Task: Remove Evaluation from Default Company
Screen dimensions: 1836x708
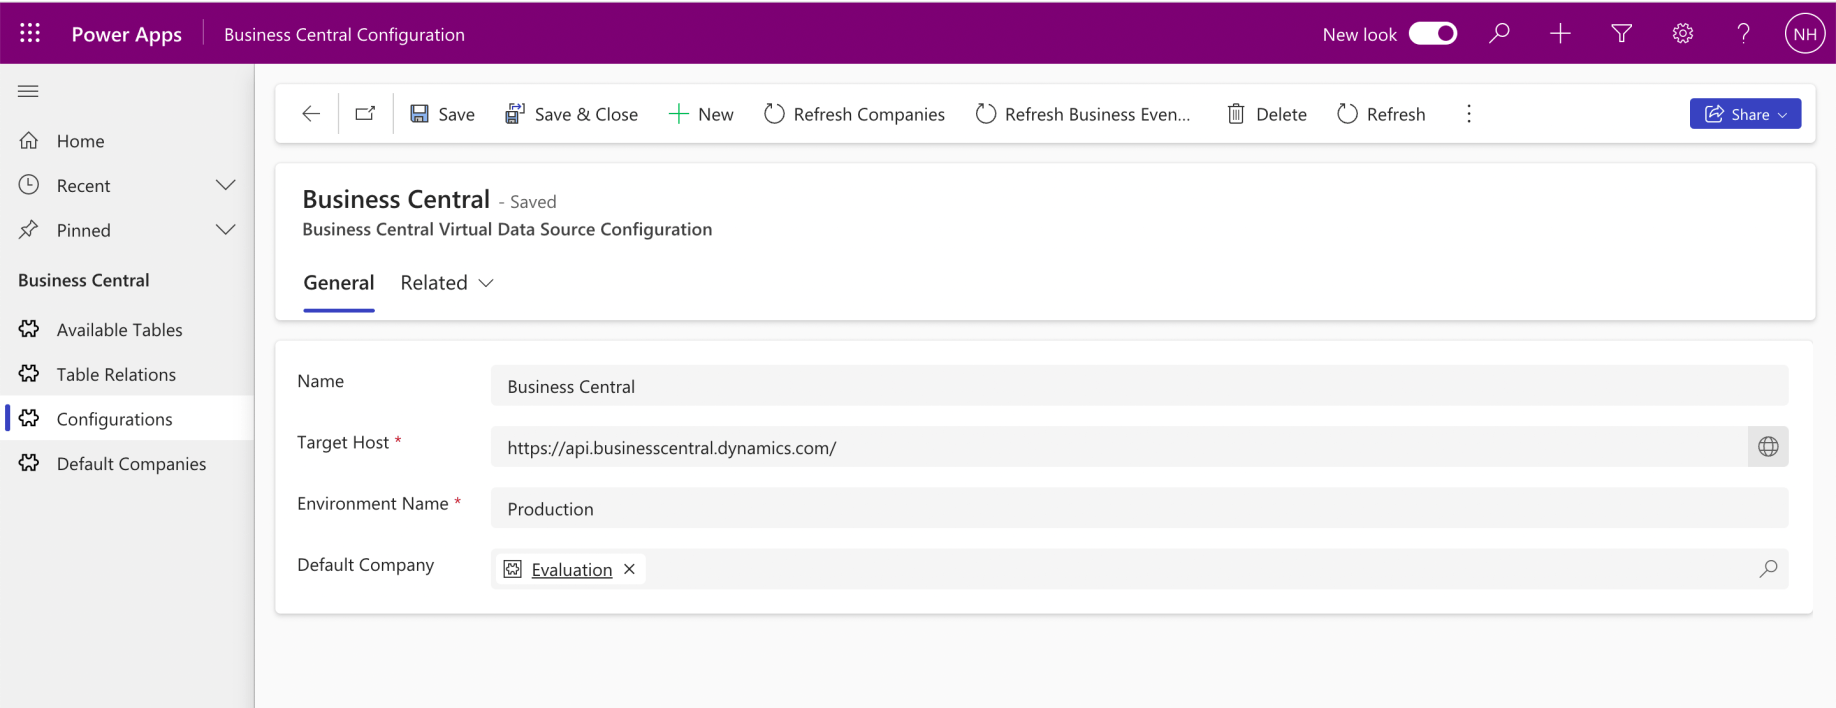Action: tap(629, 569)
